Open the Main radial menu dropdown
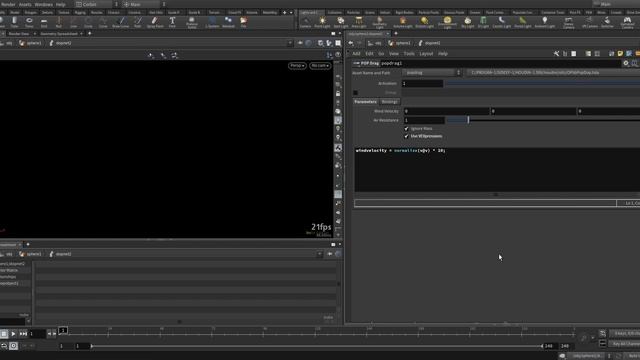This screenshot has height=360, width=640. click(x=144, y=4)
